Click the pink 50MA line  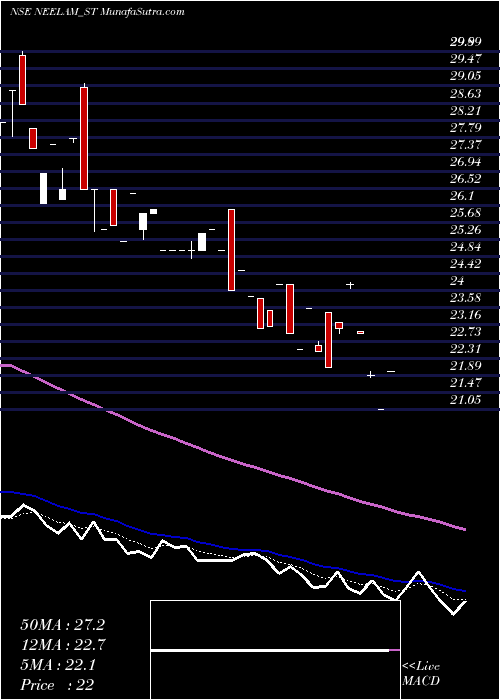pos(232,460)
